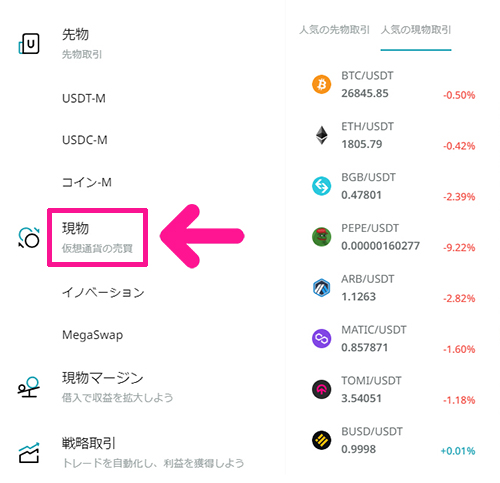Click the strategy trading (戦略取引) chart icon
Screen dimensions: 500x483
click(x=29, y=453)
